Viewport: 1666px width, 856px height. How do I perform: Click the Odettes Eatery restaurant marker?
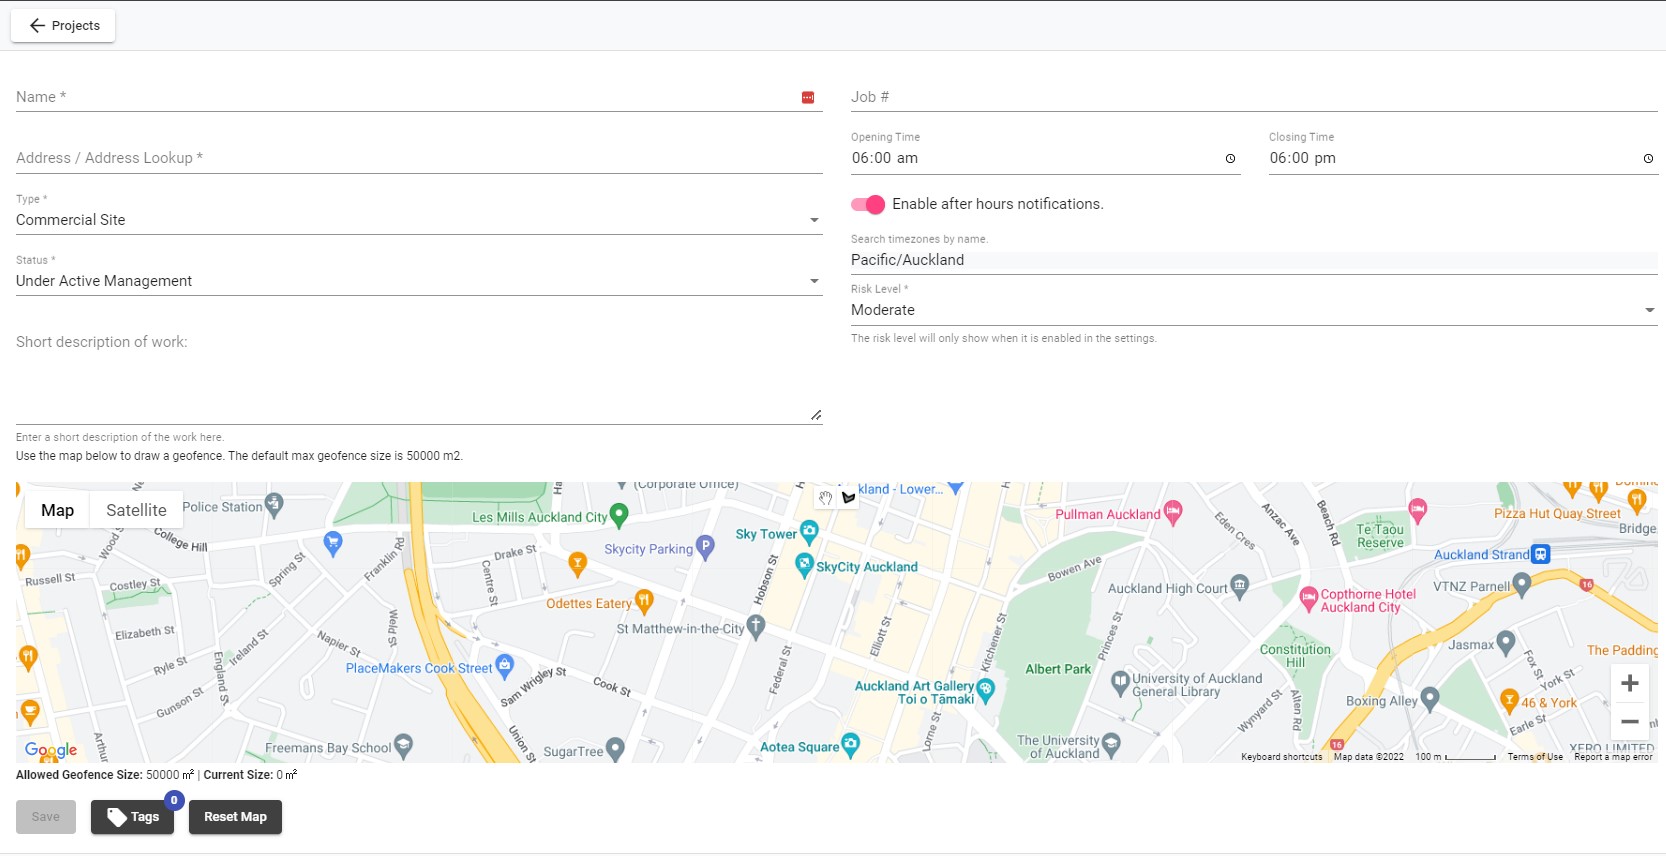click(644, 601)
